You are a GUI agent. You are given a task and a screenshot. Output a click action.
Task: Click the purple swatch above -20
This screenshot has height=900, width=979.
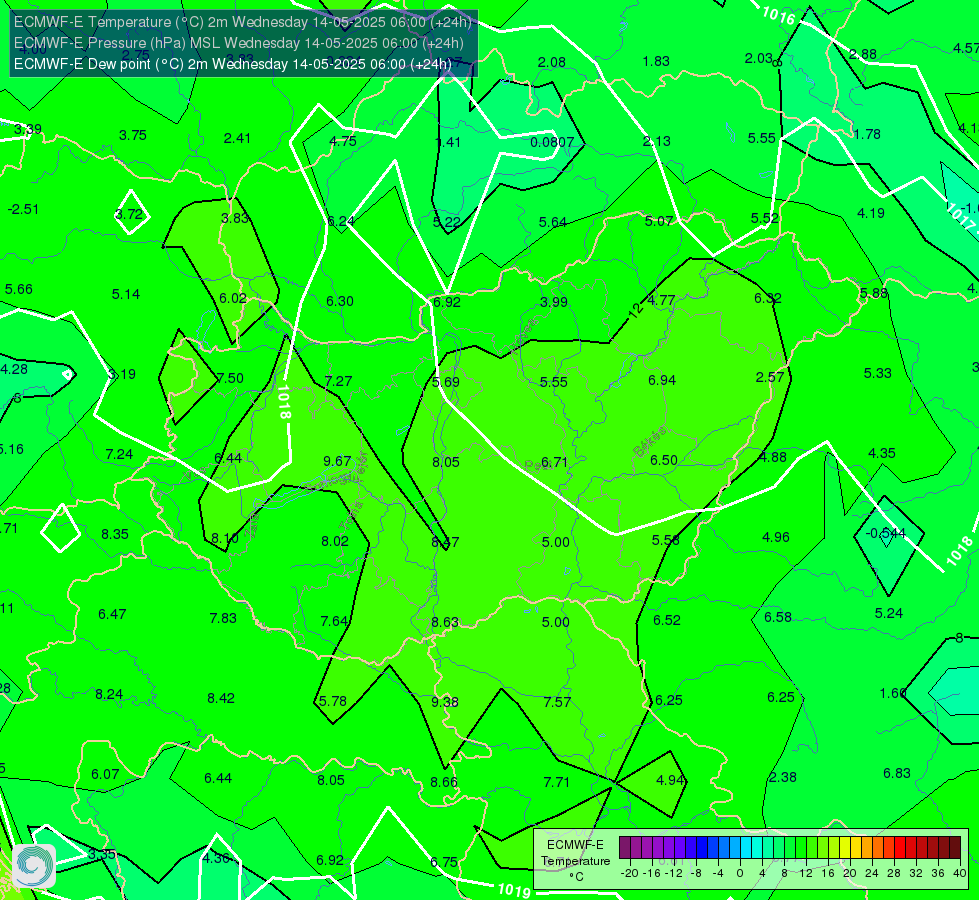tap(625, 848)
